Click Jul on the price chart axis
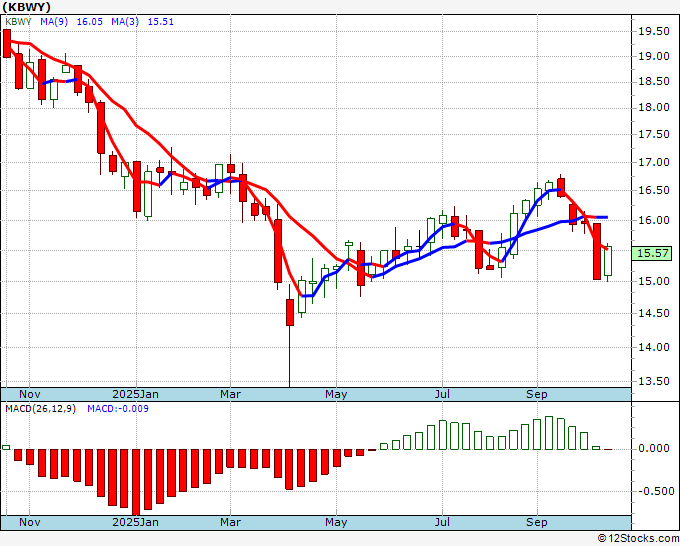 click(x=442, y=394)
